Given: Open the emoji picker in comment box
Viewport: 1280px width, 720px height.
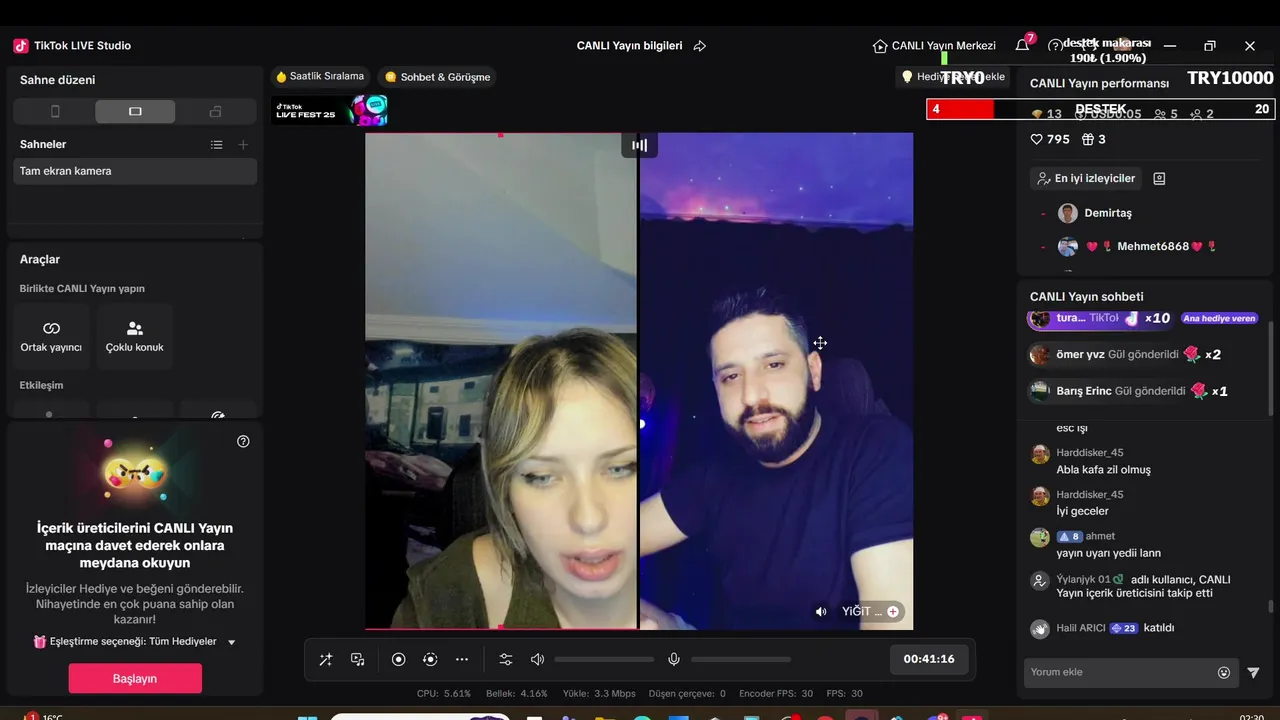Looking at the screenshot, I should (1224, 673).
